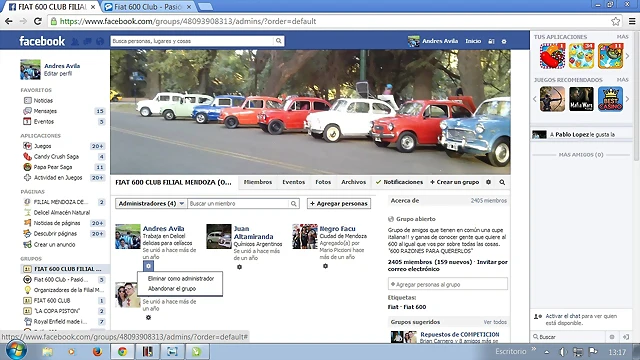Viewport: 640px width, 360px height.
Task: Expand next apps arrow in Tus Aplicaciones
Action: (x=628, y=56)
